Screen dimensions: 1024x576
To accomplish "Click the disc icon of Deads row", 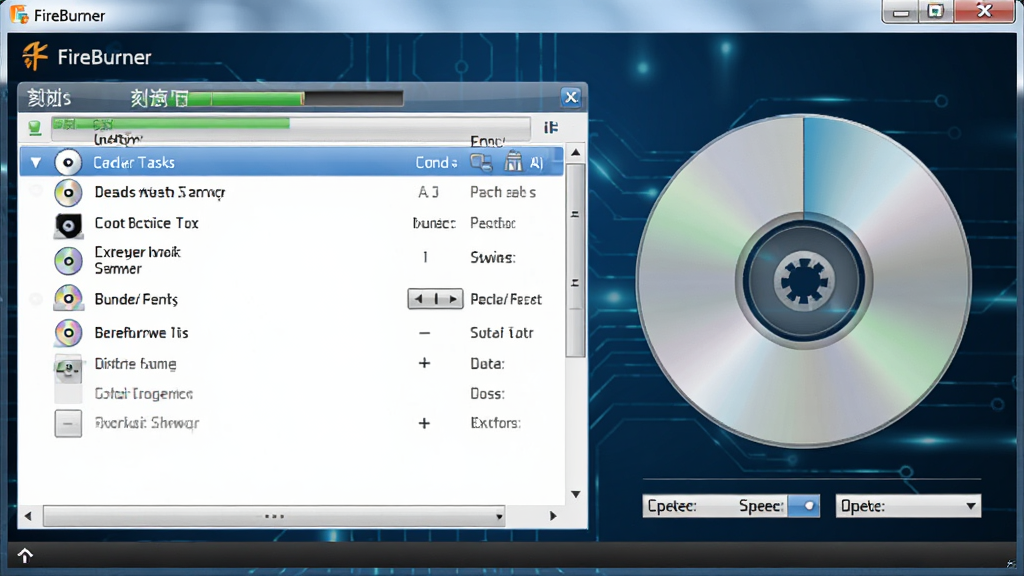I will 68,193.
